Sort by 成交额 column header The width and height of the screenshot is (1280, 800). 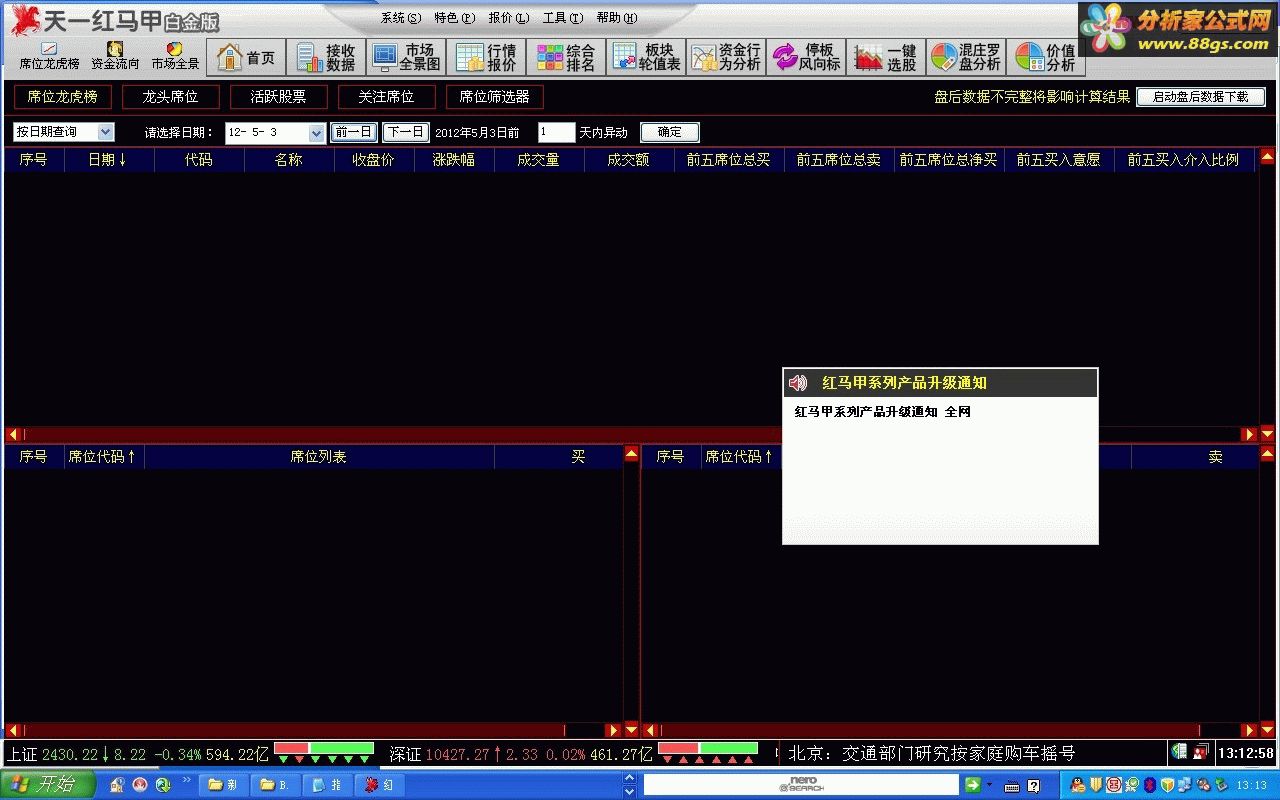coord(629,160)
